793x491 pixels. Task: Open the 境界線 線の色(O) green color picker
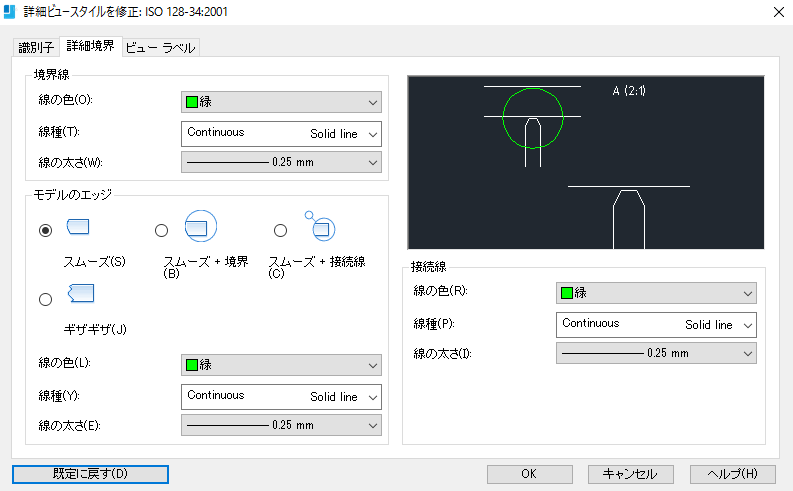coord(281,102)
